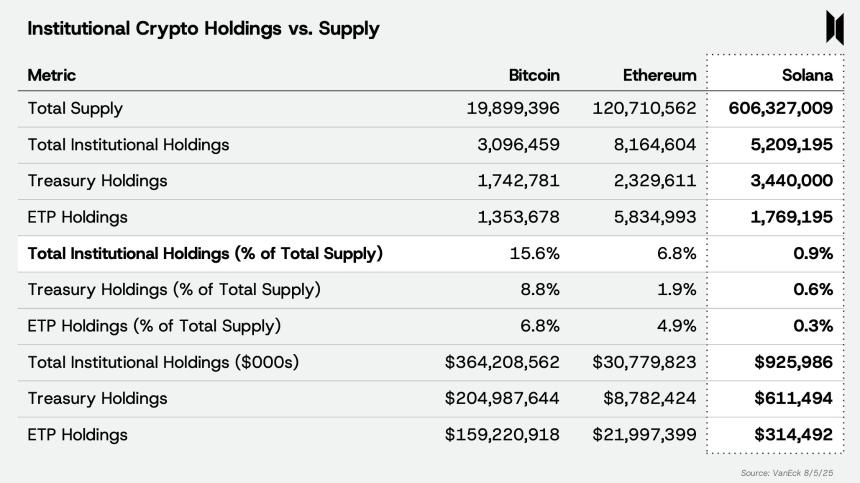Select Ethereum treasury holdings value 2,329,611
The width and height of the screenshot is (860, 483).
coord(654,181)
